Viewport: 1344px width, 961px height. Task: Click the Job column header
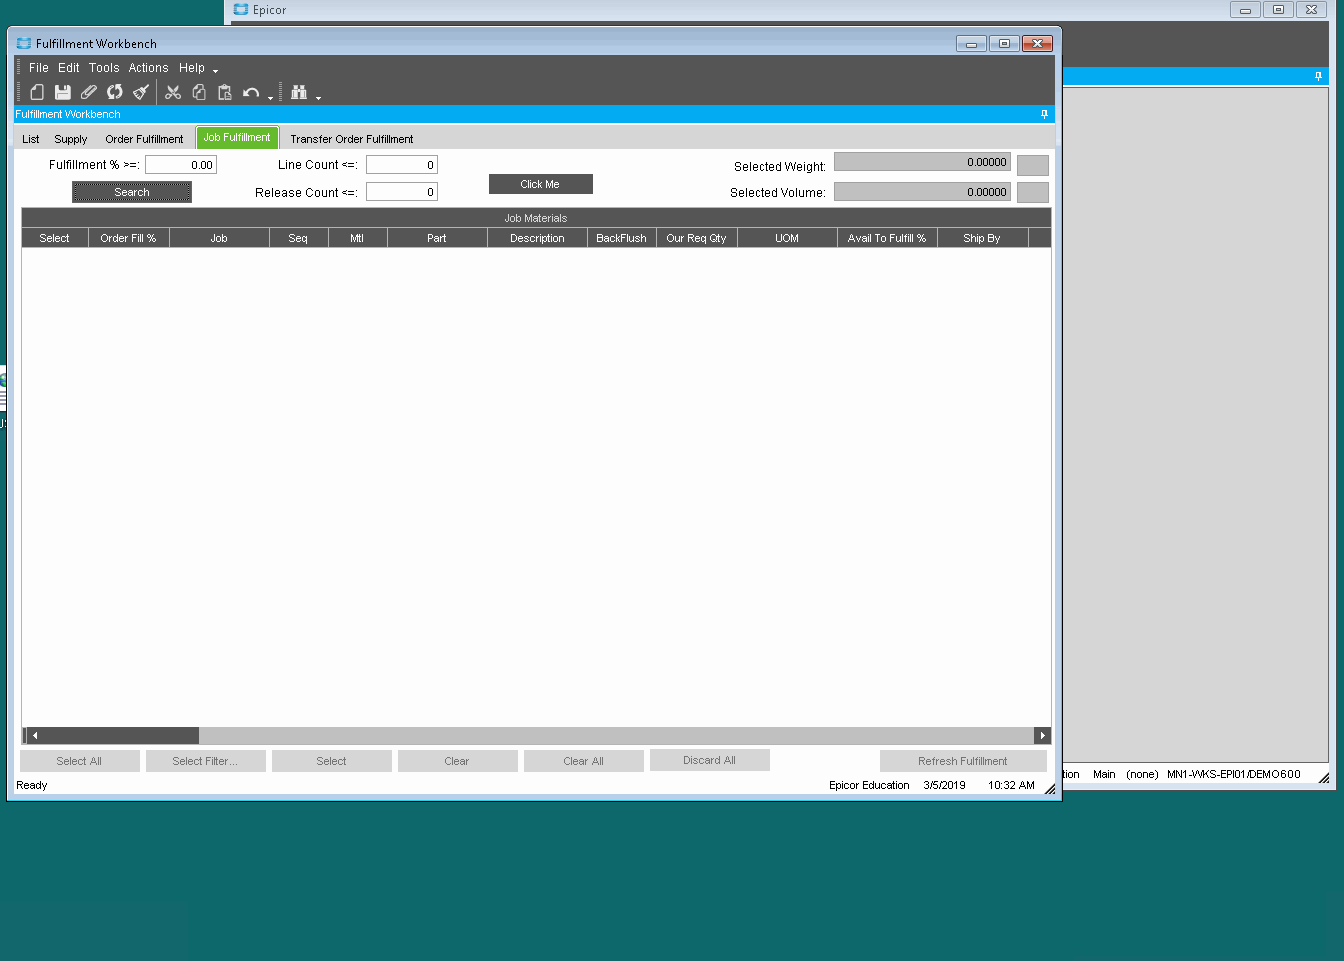tap(219, 238)
